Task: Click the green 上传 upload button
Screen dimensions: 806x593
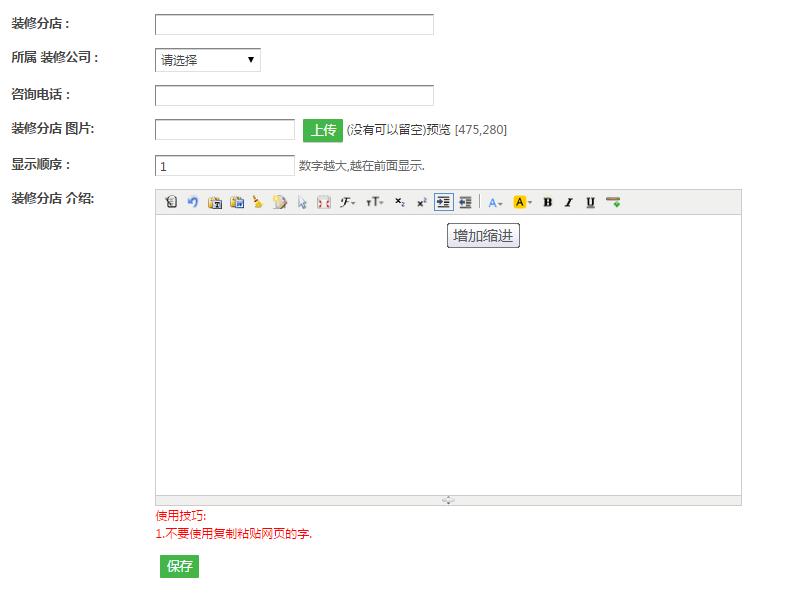Action: click(322, 131)
